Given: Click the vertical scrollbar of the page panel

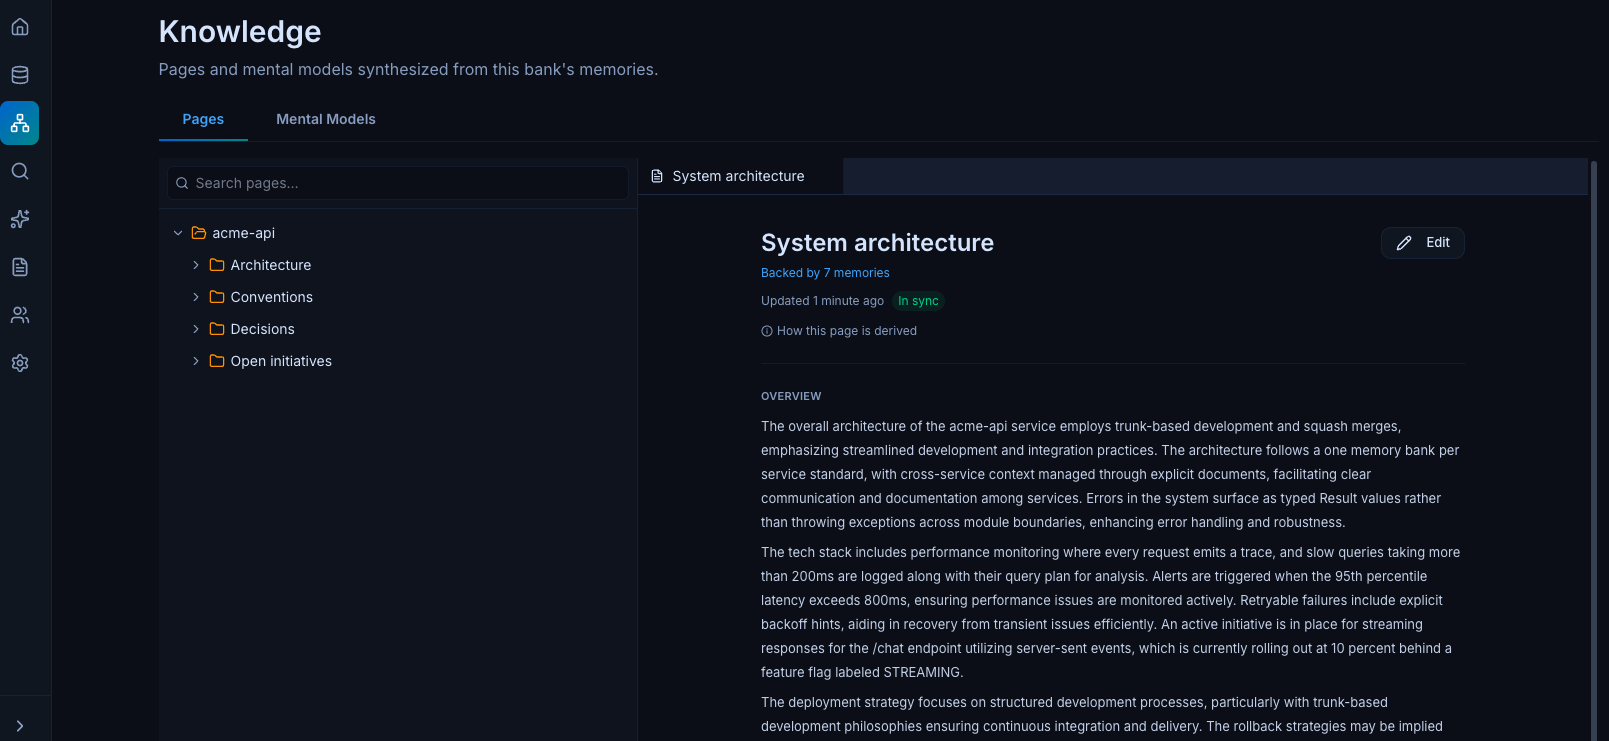Looking at the screenshot, I should pyautogui.click(x=1594, y=450).
